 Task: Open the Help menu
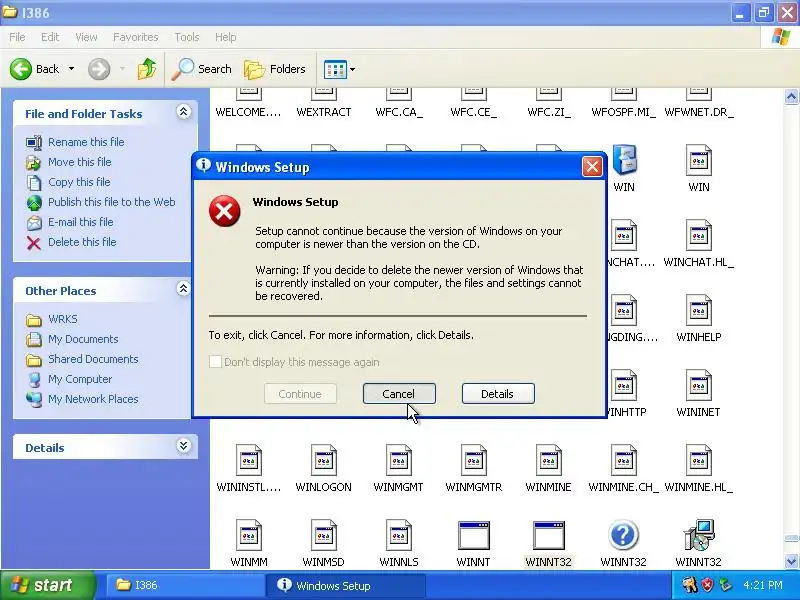pyautogui.click(x=226, y=37)
